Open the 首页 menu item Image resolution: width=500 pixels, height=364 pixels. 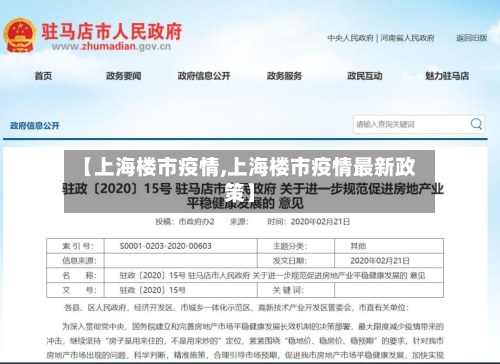tap(43, 76)
